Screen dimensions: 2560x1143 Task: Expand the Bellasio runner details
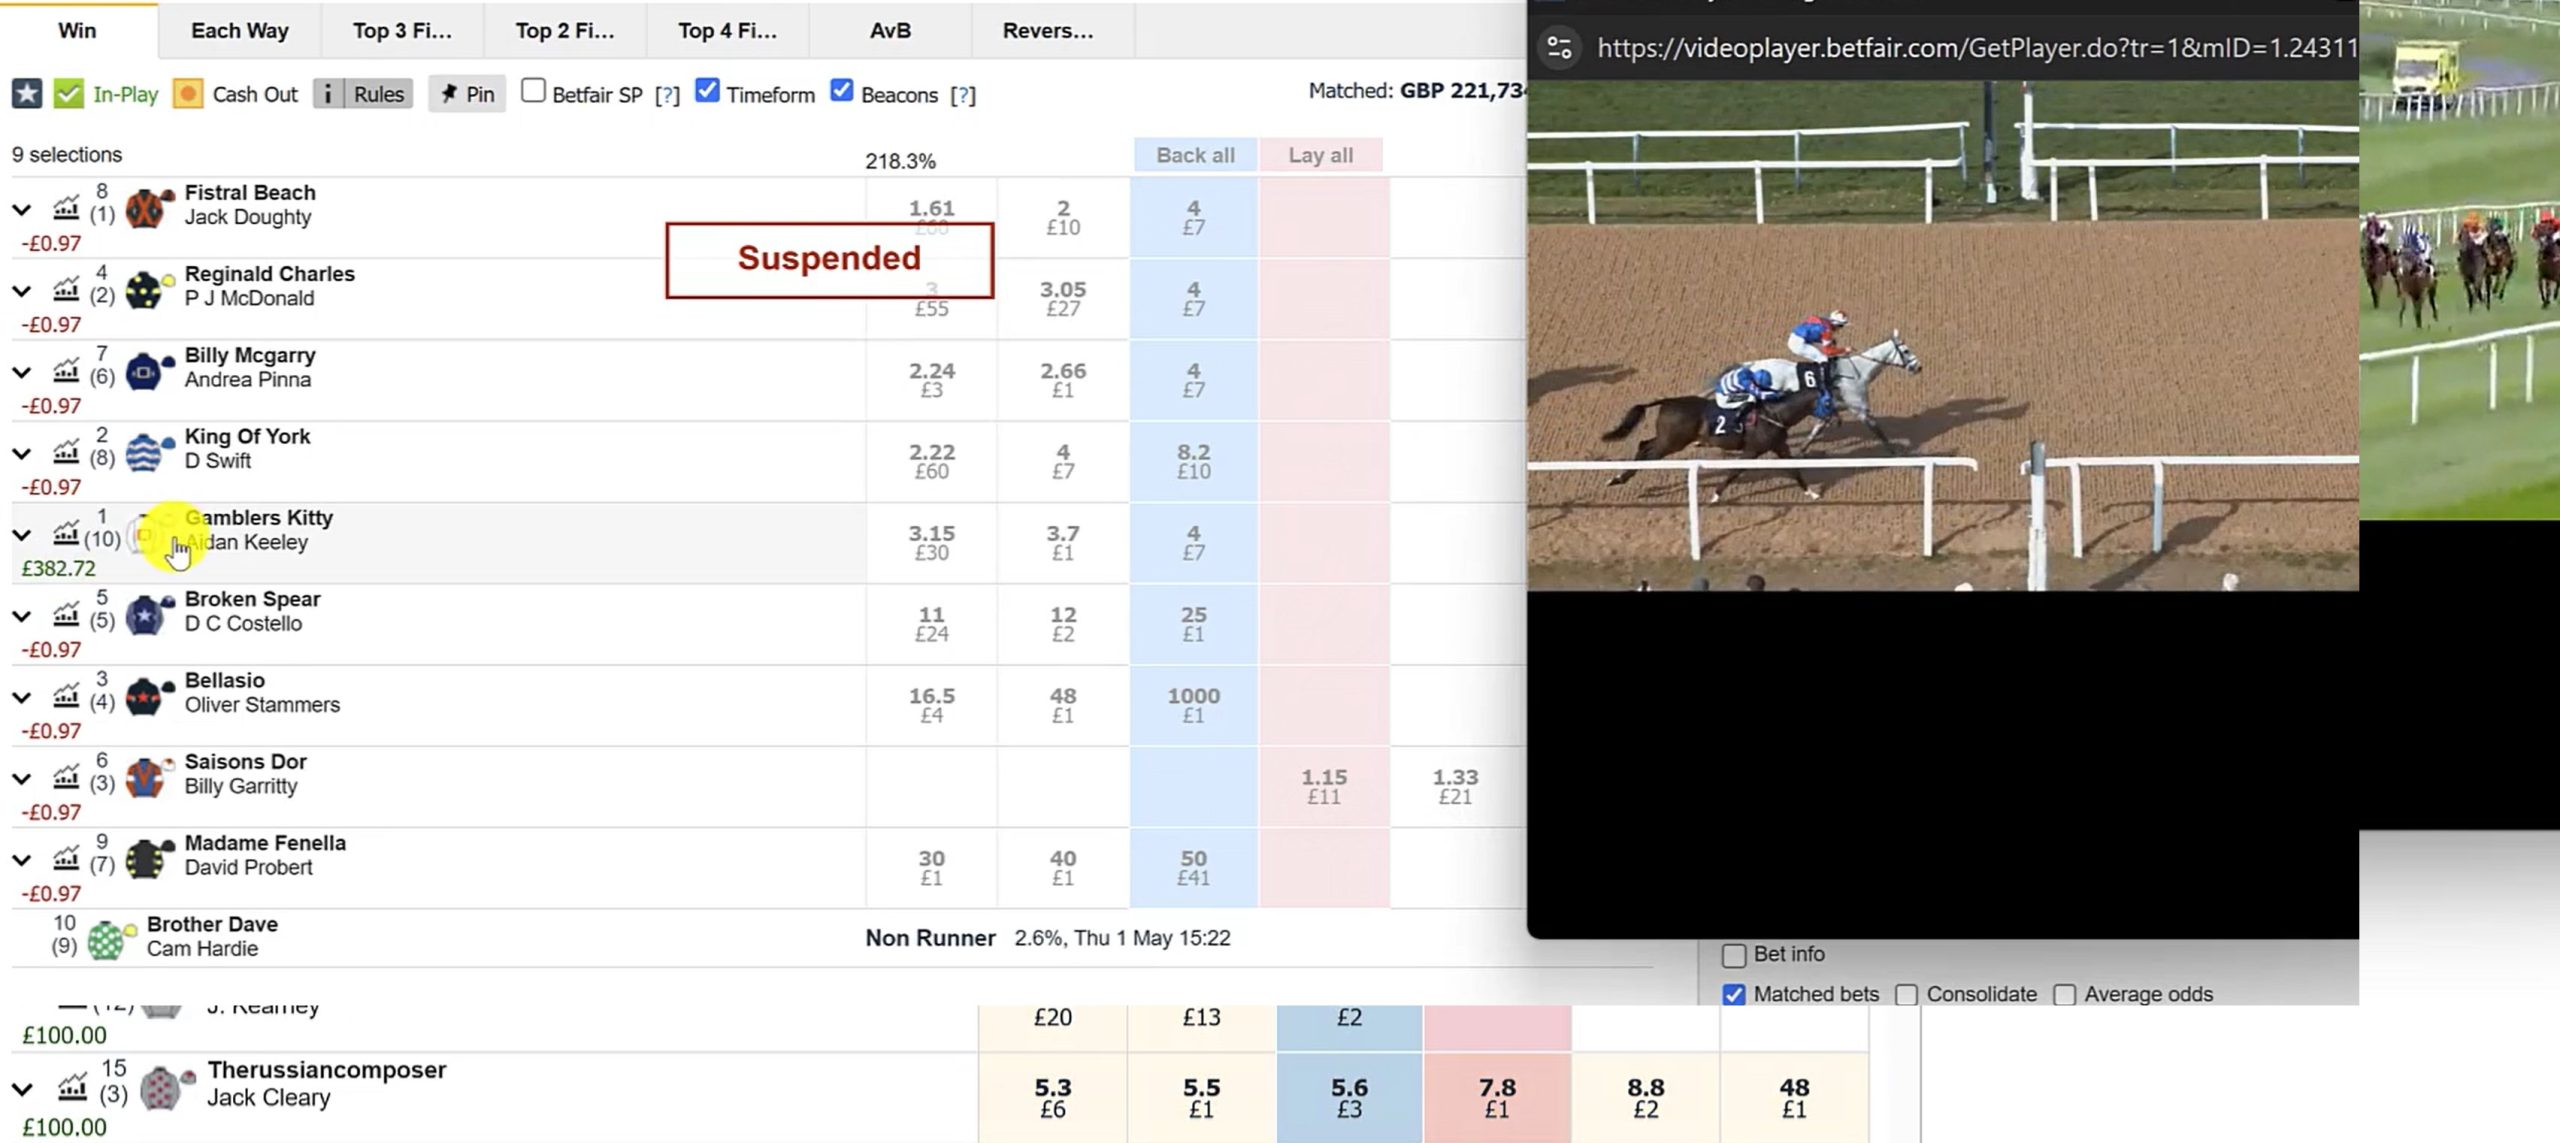[x=22, y=697]
